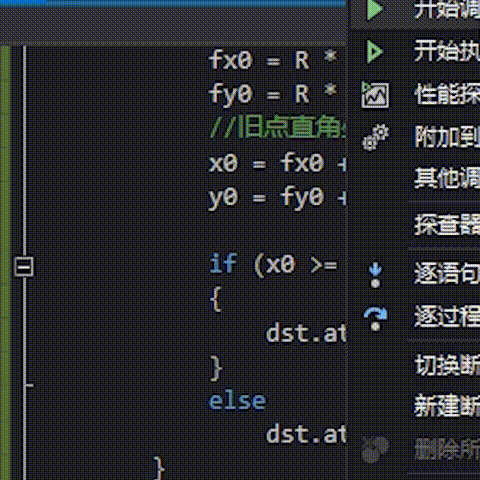Viewport: 480px width, 480px height.
Task: Click the closing brace below the else block
Action: click(159, 468)
